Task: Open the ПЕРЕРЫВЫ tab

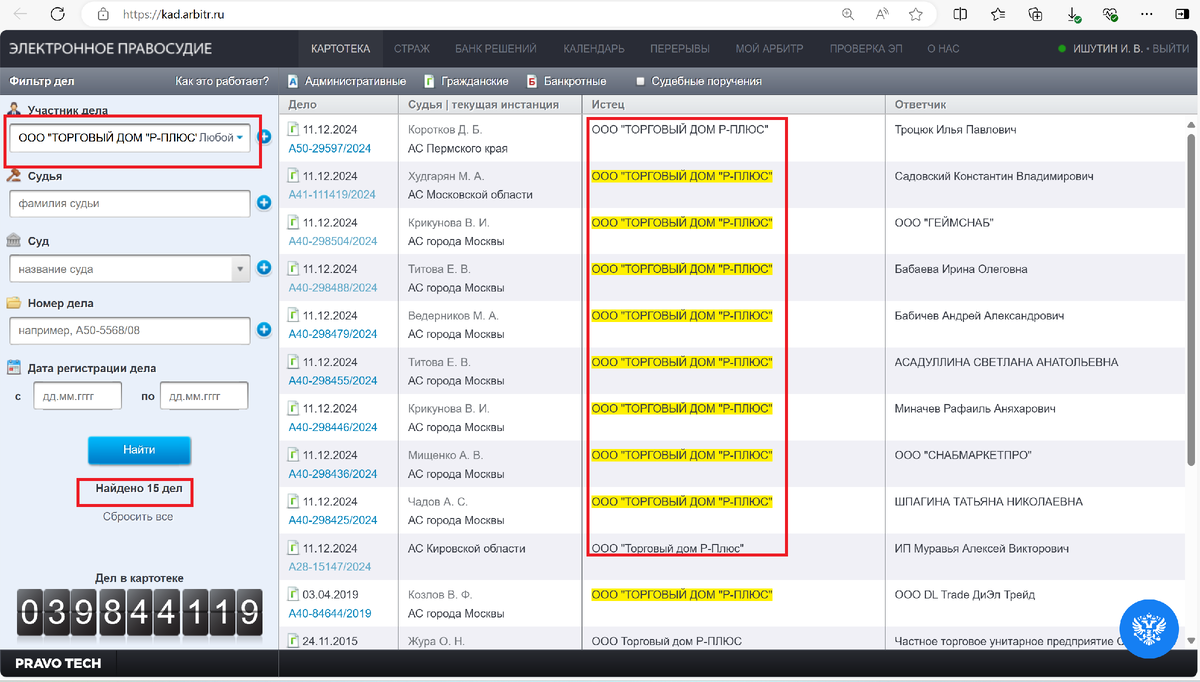Action: [680, 49]
